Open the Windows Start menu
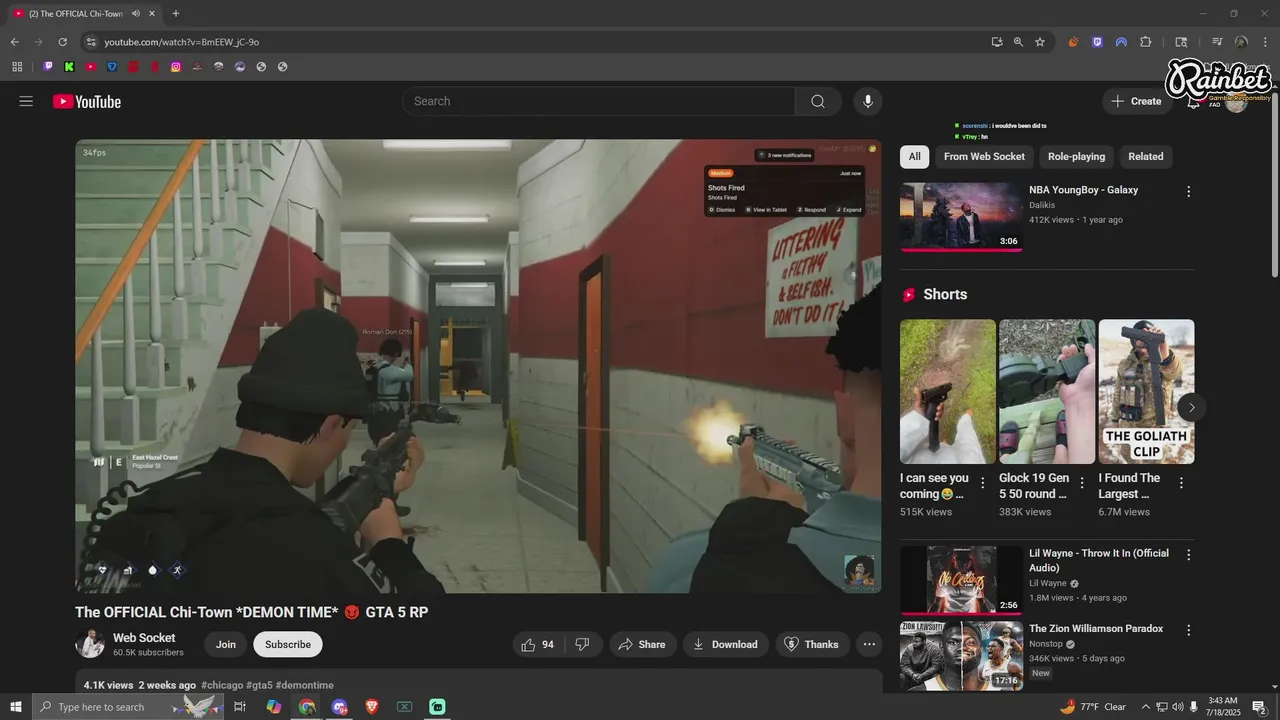Image resolution: width=1280 pixels, height=720 pixels. [15, 707]
